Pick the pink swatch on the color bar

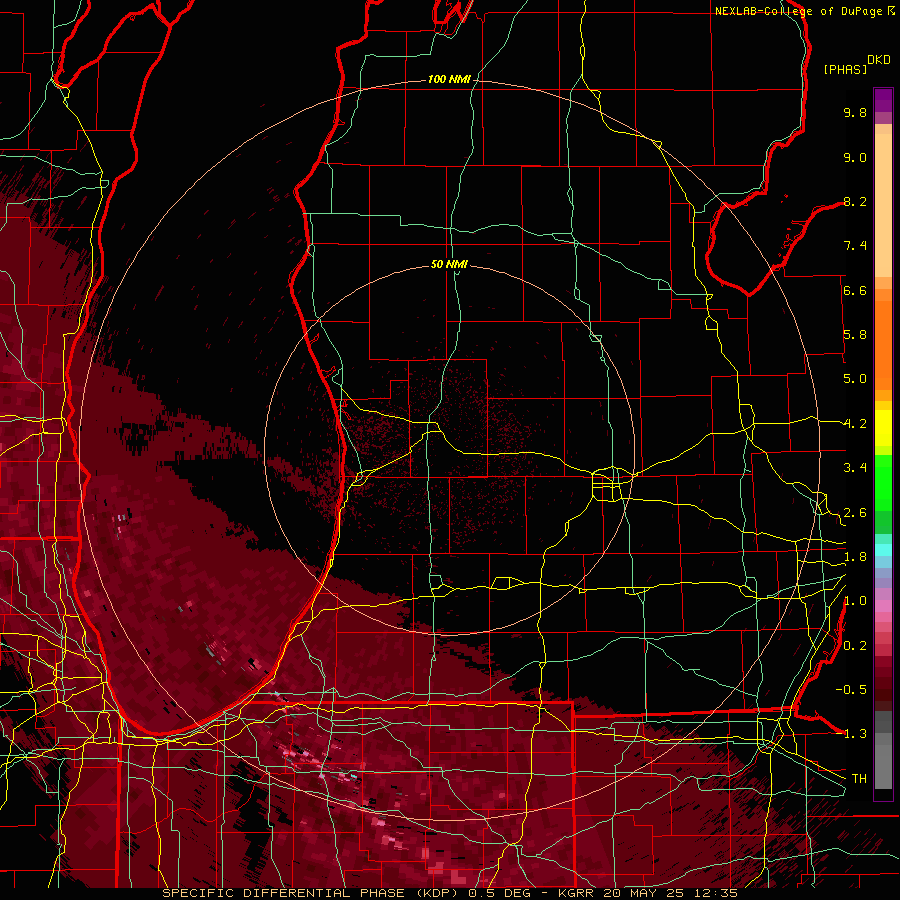point(883,606)
